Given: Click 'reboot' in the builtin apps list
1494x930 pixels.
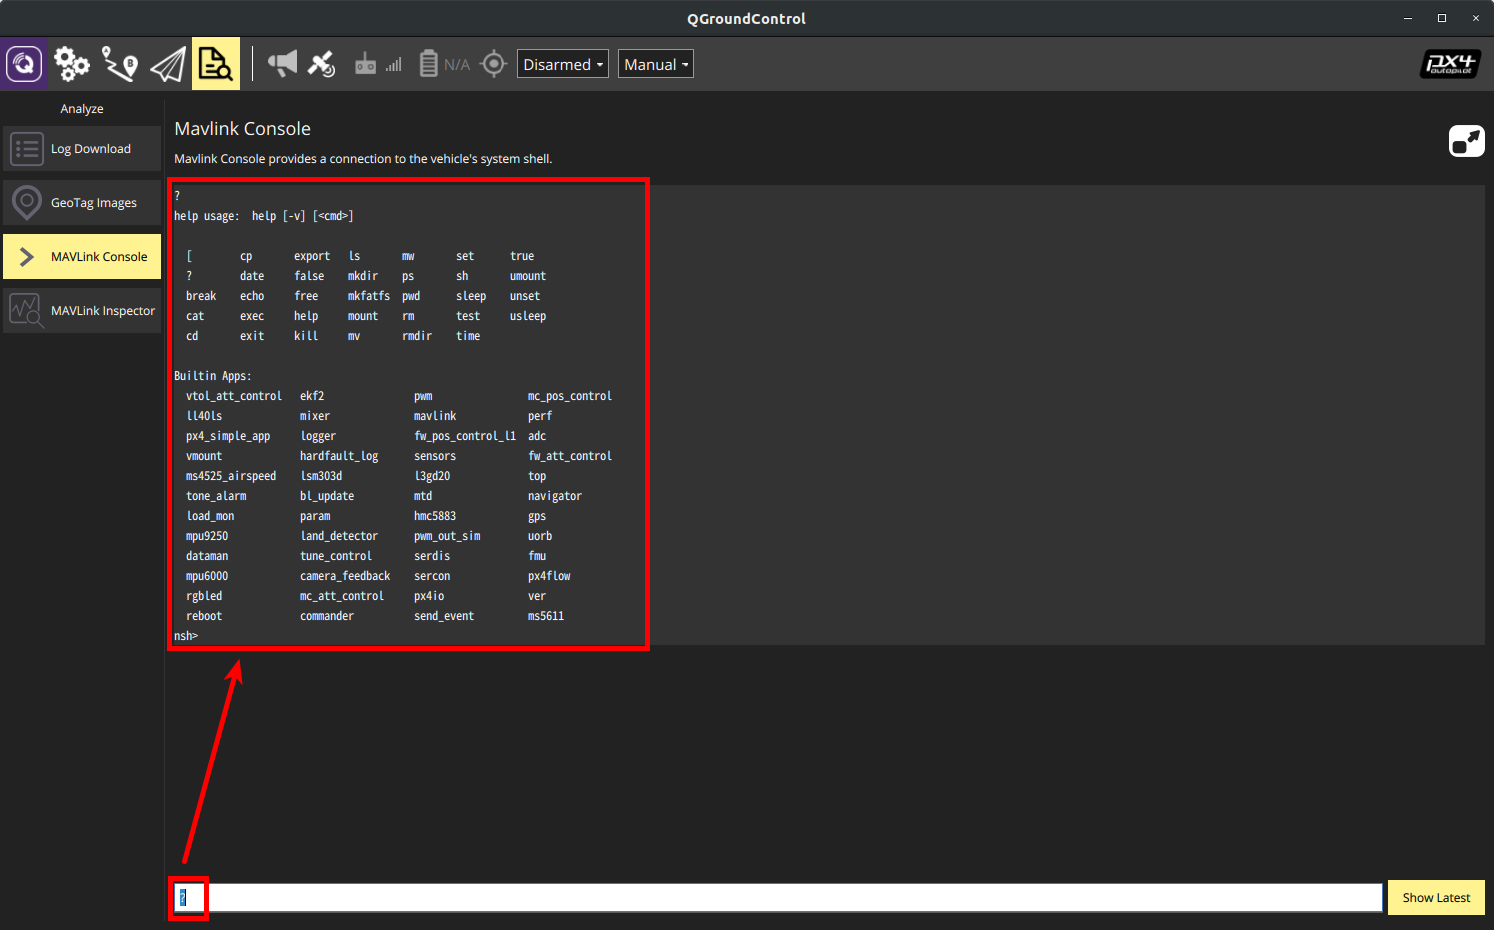Looking at the screenshot, I should point(204,616).
